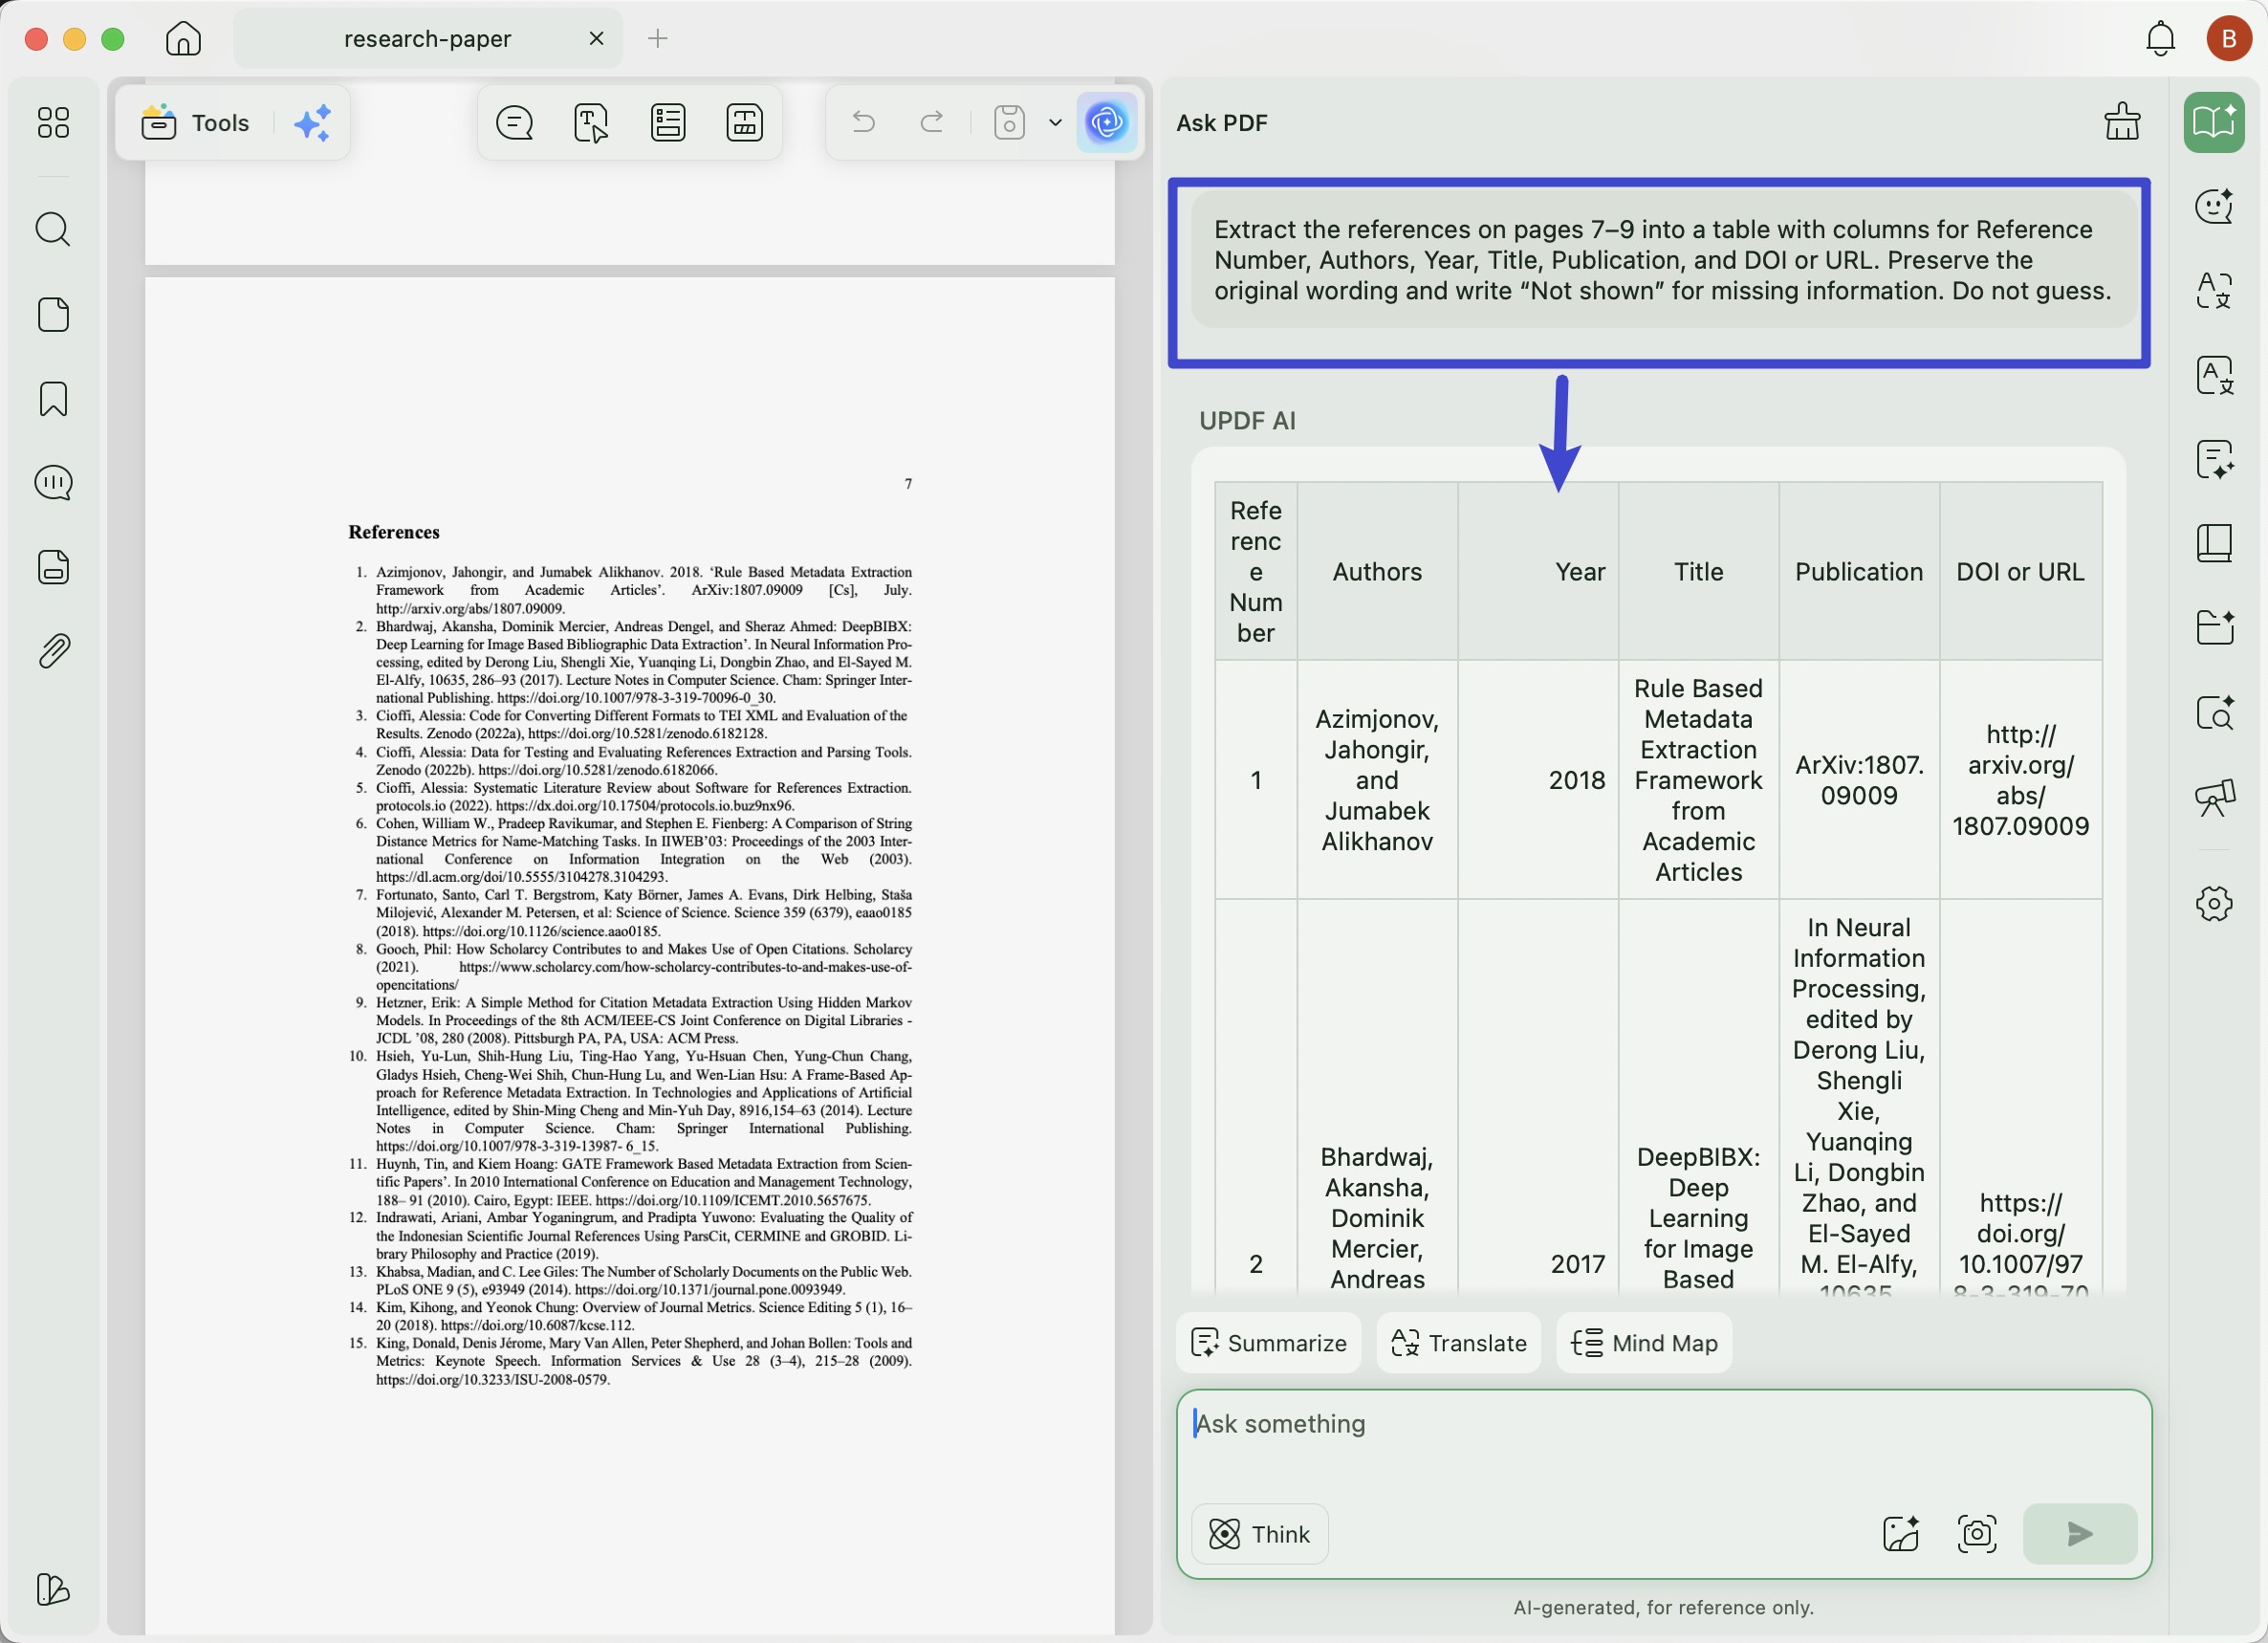Screen dimensions: 2268x1643
Task: Open the AI sparkle tool next to Tools
Action: pyautogui.click(x=313, y=123)
